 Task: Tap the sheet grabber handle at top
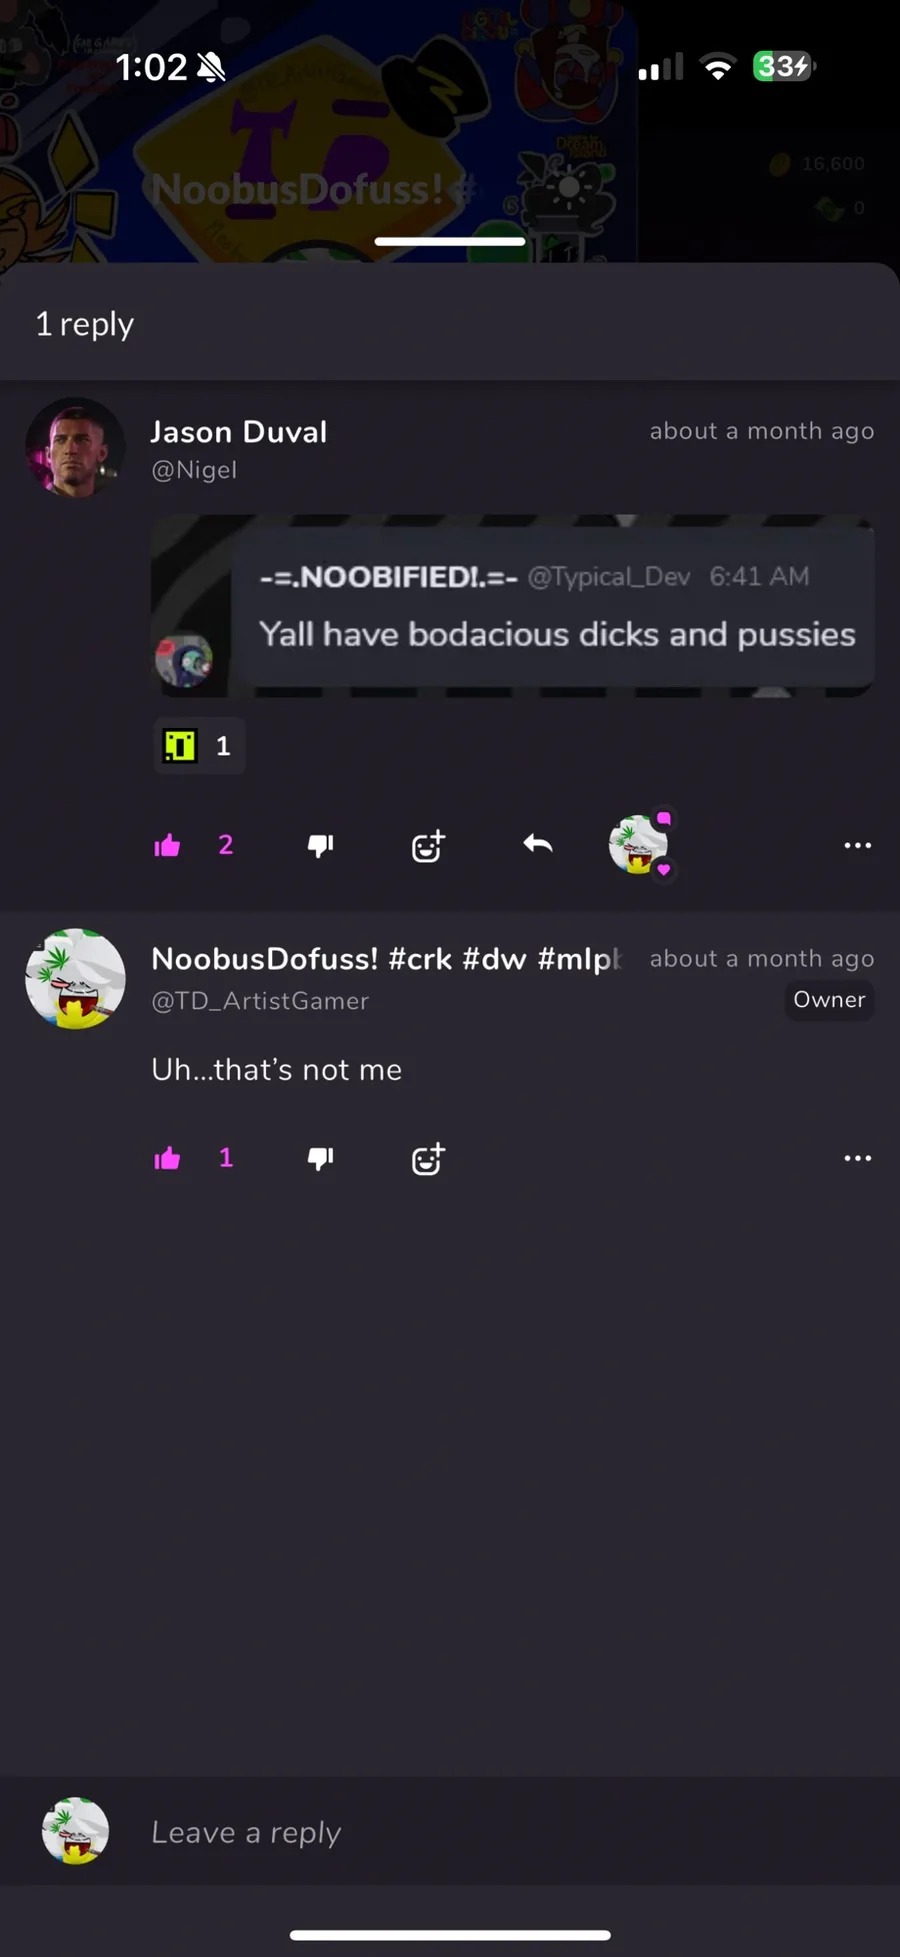pyautogui.click(x=450, y=241)
